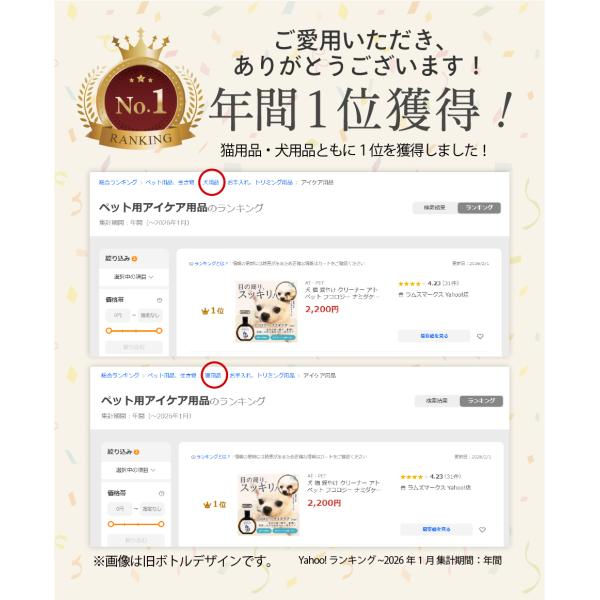Click help icon beside 価格帯 in upper panel
The height and width of the screenshot is (600, 600).
coord(160,300)
